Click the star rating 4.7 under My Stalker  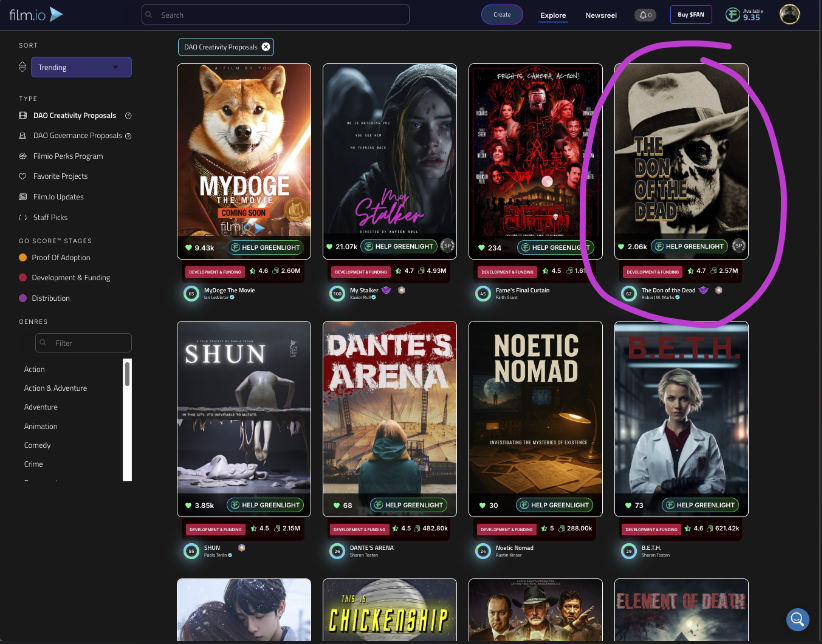pos(404,271)
